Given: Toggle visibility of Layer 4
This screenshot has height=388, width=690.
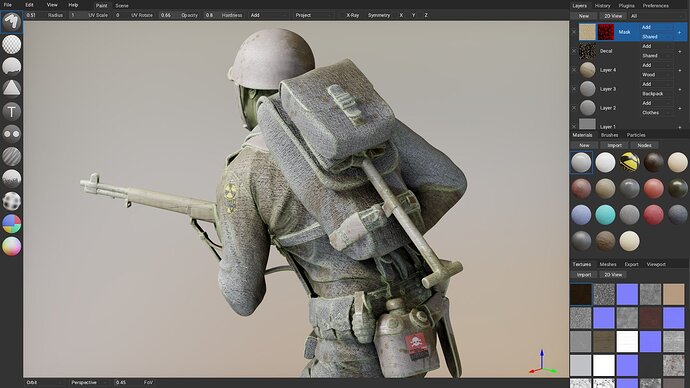Looking at the screenshot, I should pos(573,70).
